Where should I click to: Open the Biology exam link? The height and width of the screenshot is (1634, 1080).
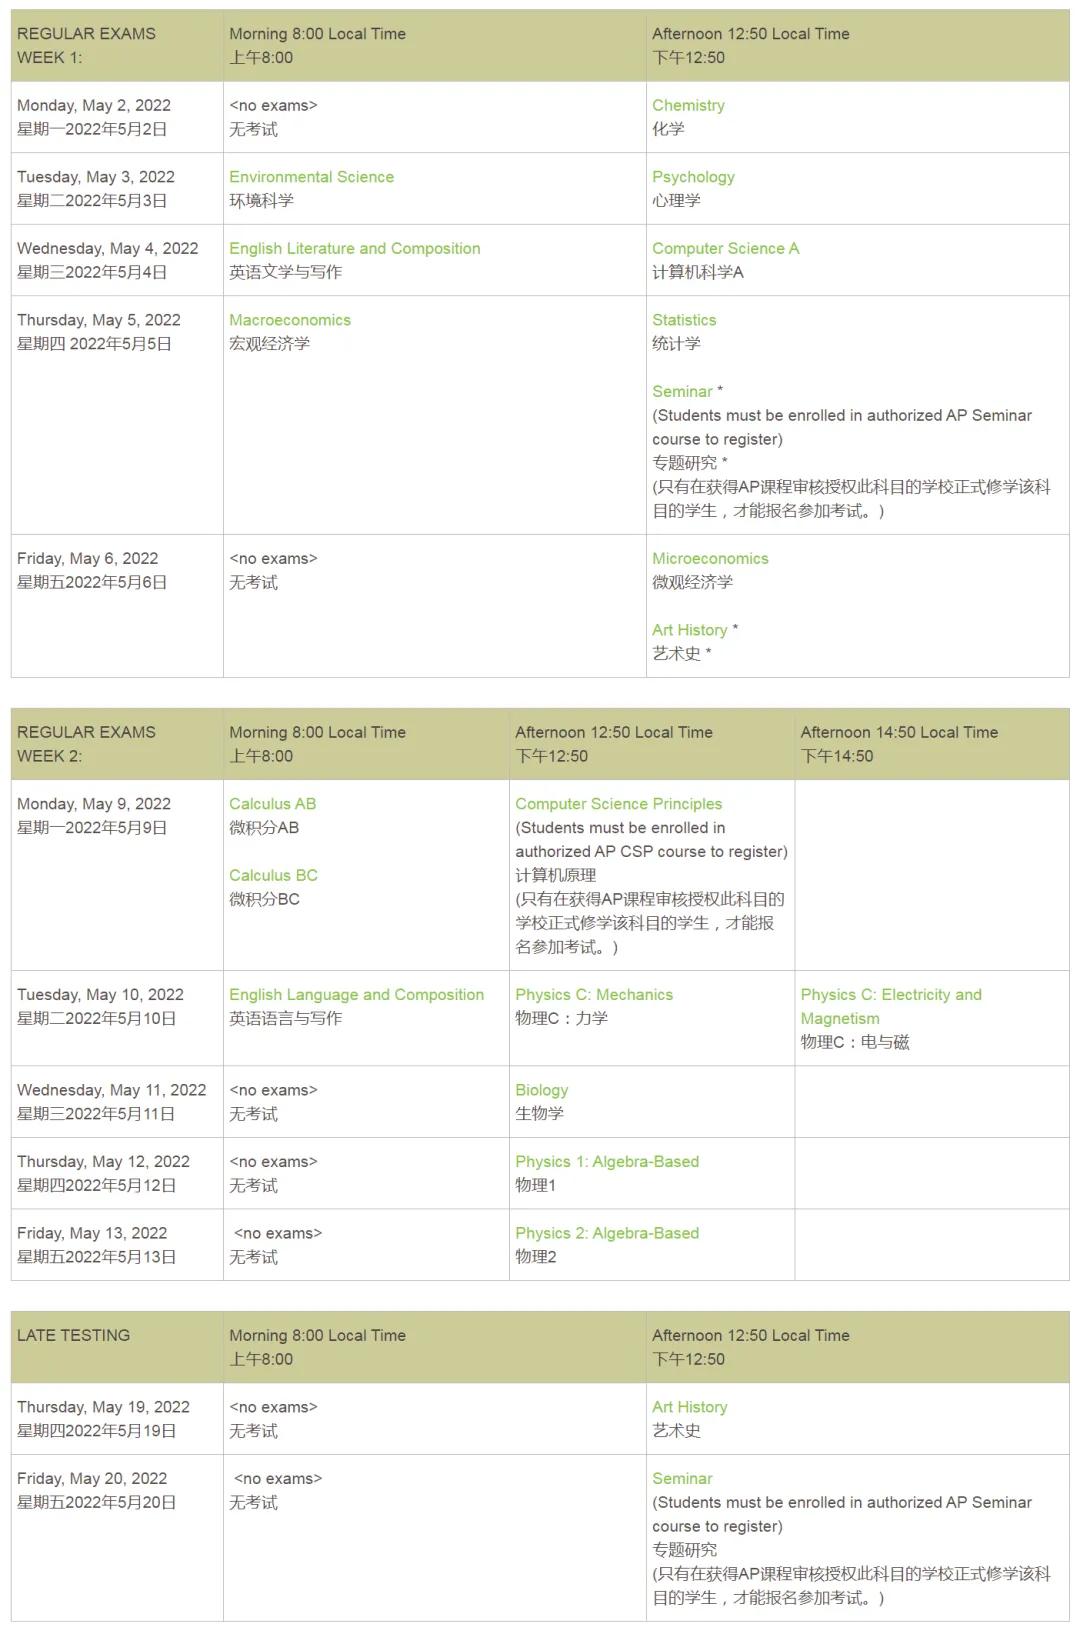coord(541,1090)
